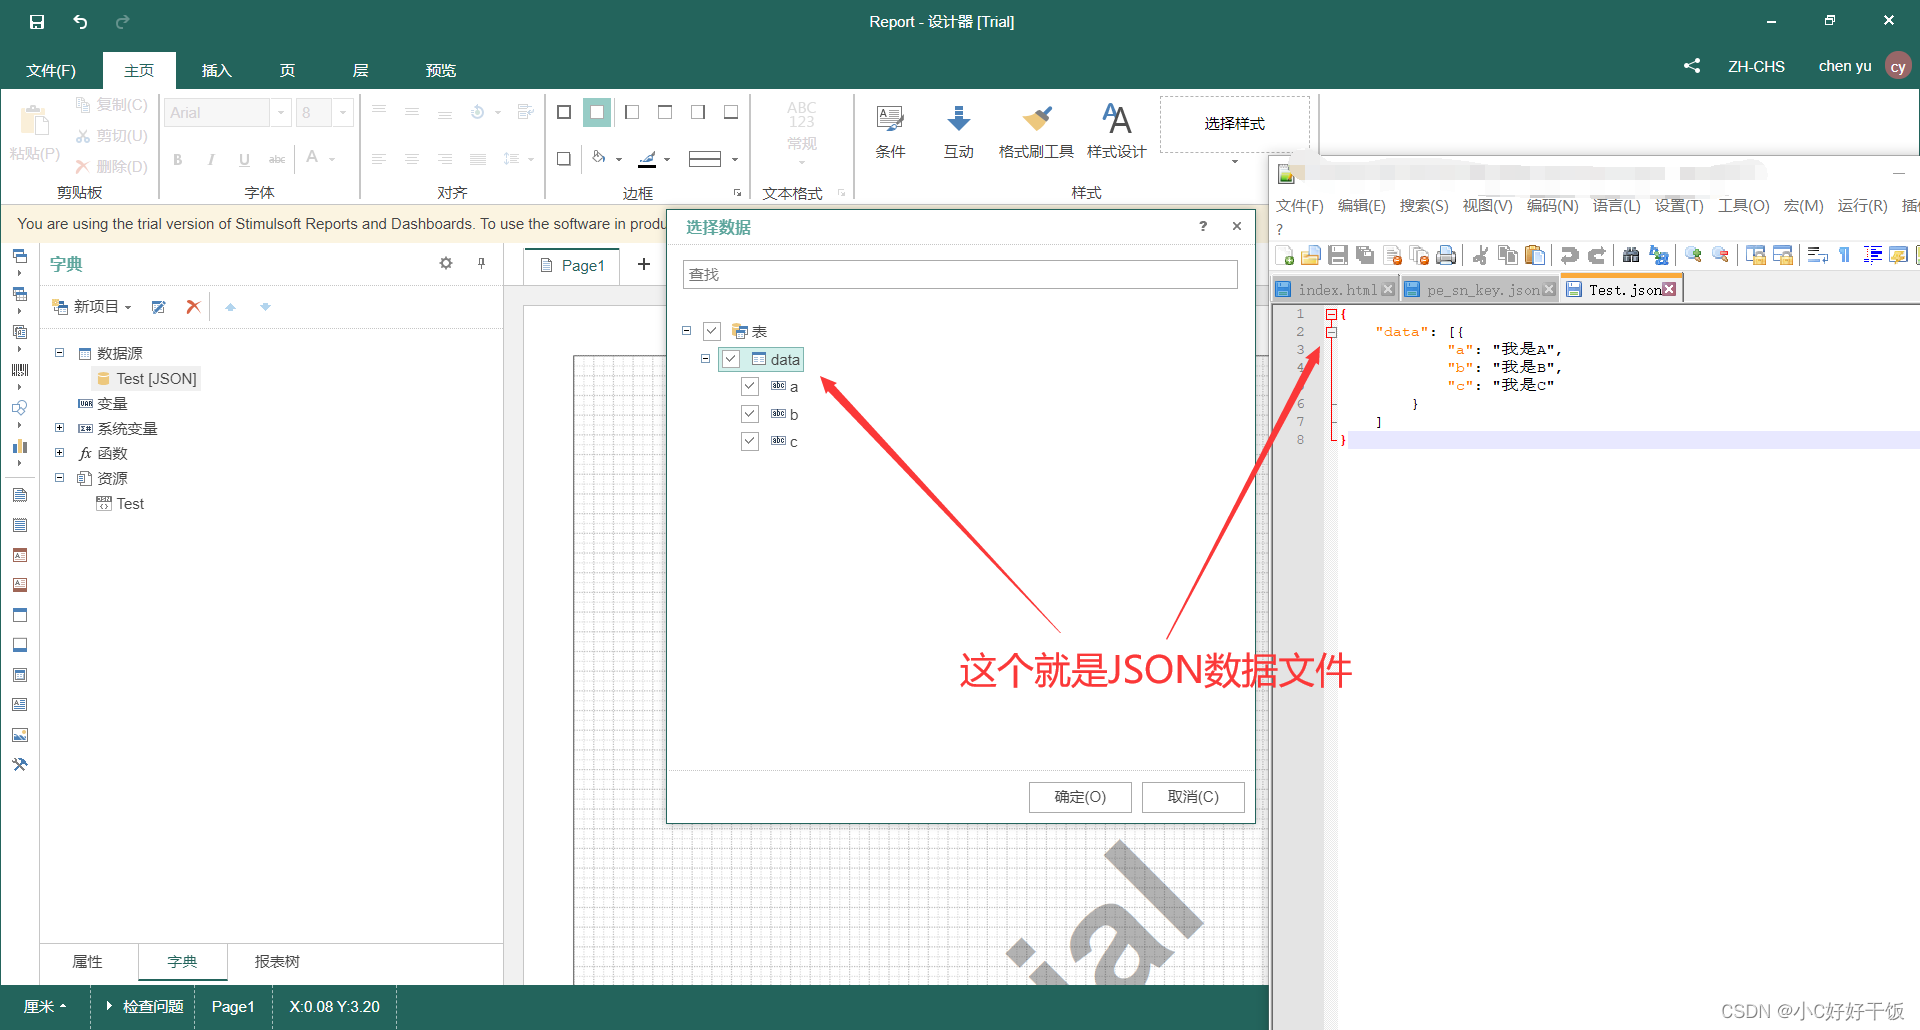Click the save icon in the title bar

(37, 21)
